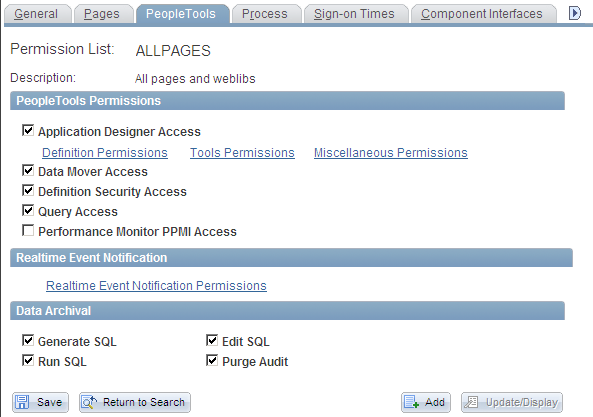Show more tabs with the arrow icon

(x=574, y=13)
